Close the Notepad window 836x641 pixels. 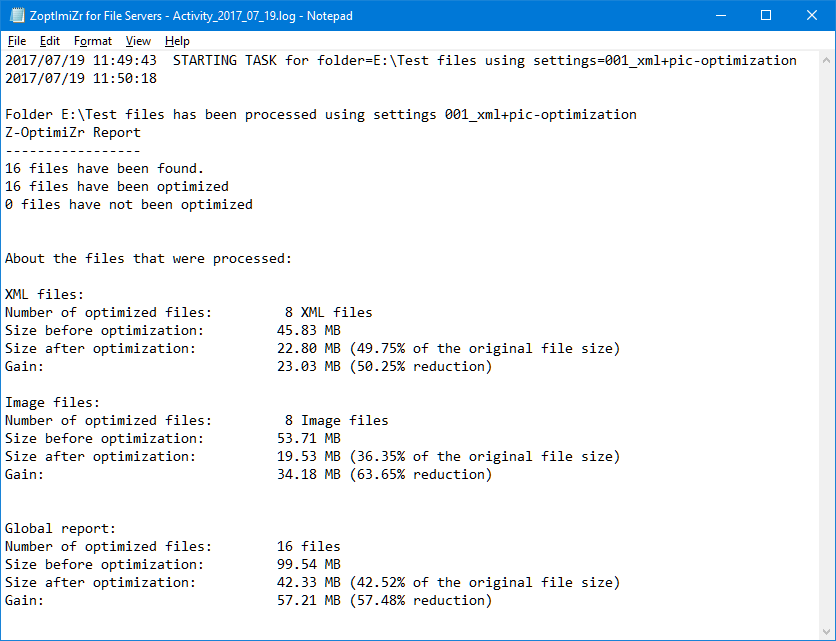(x=811, y=15)
